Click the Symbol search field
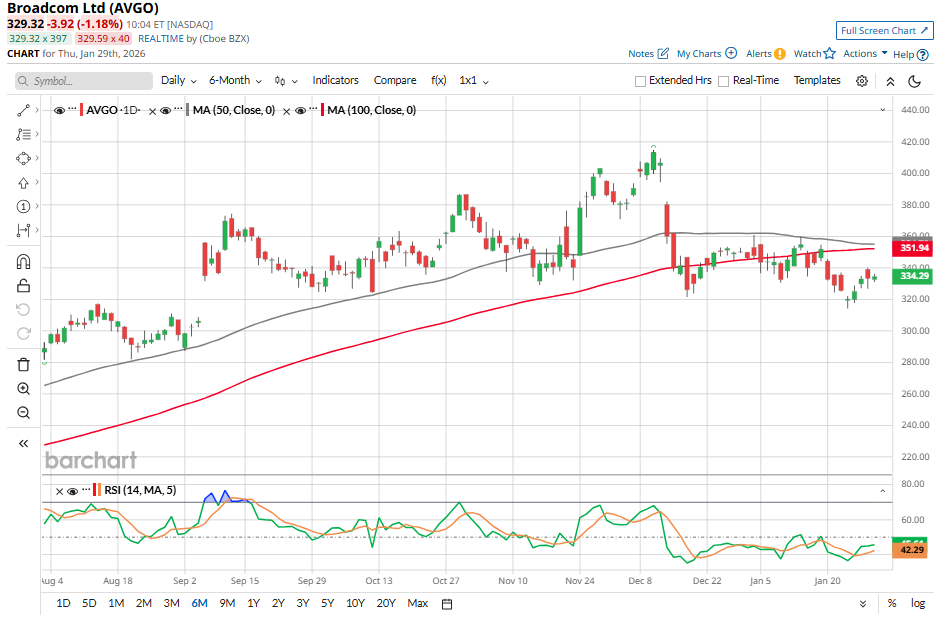The image size is (947, 632). 84,81
